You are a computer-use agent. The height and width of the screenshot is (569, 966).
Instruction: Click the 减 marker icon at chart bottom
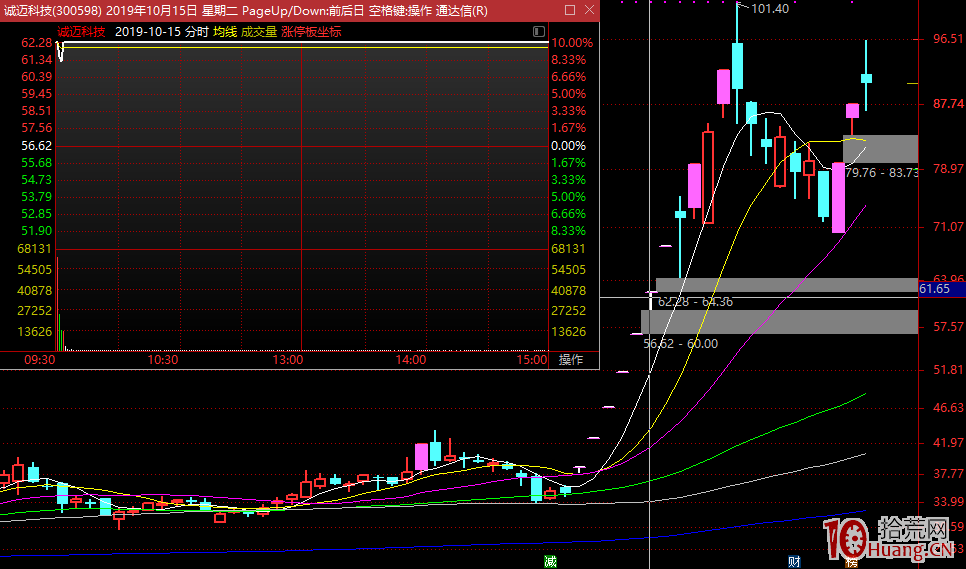[549, 561]
